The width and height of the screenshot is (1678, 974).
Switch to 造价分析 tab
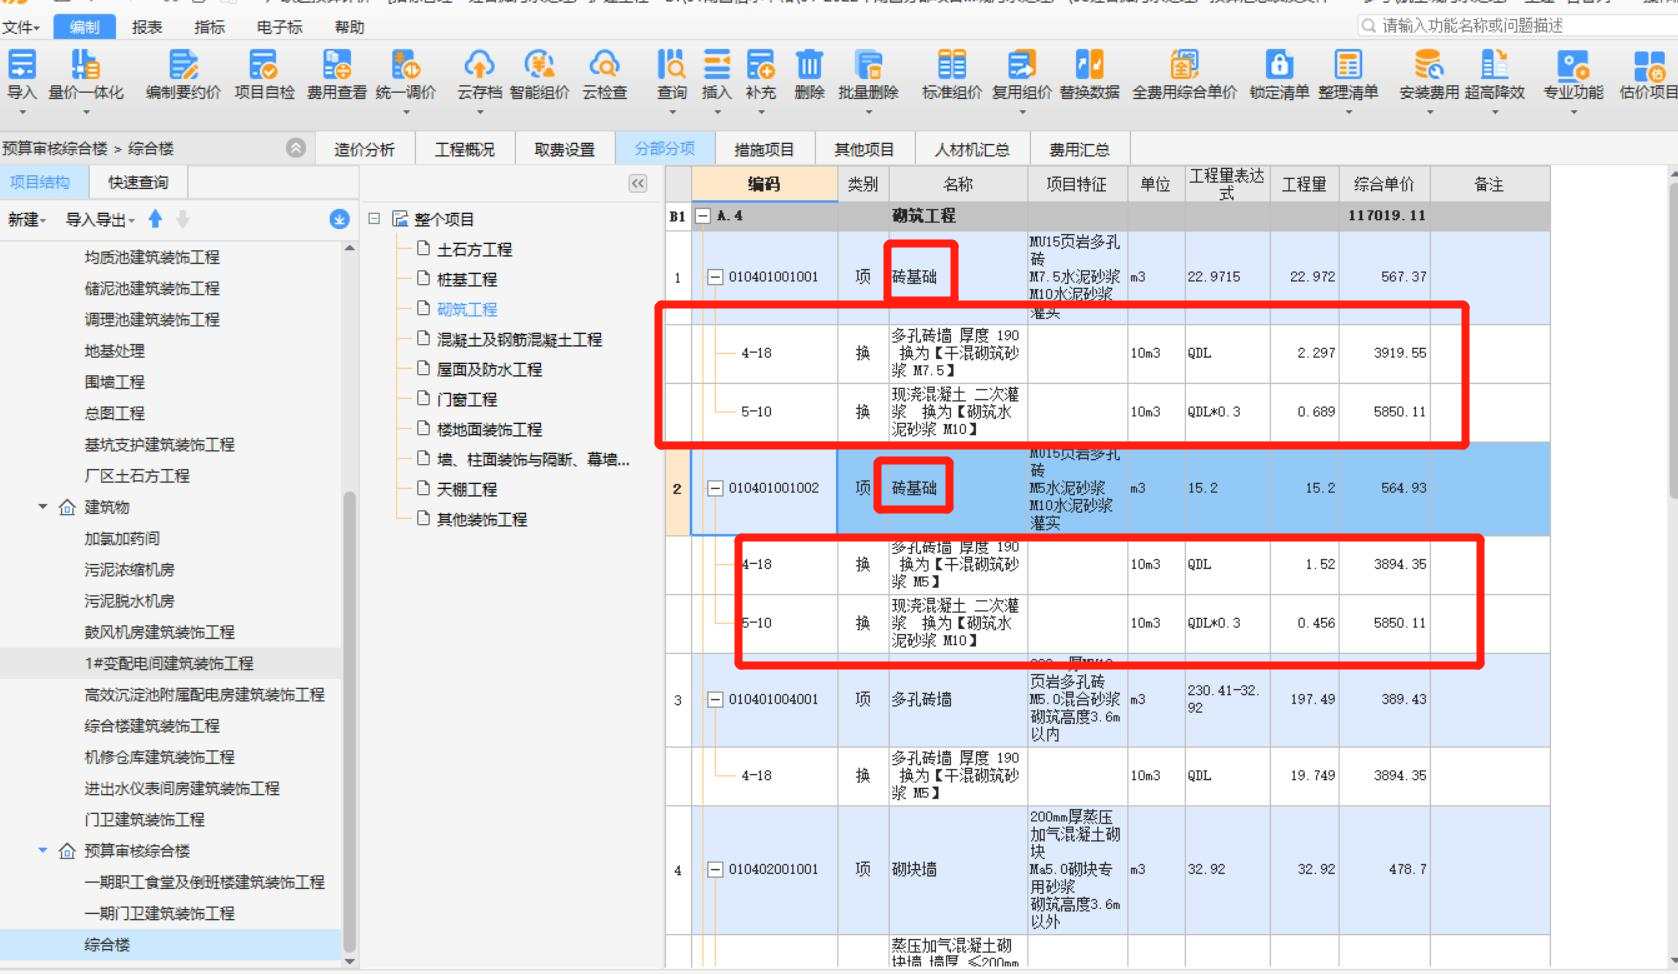pyautogui.click(x=364, y=149)
